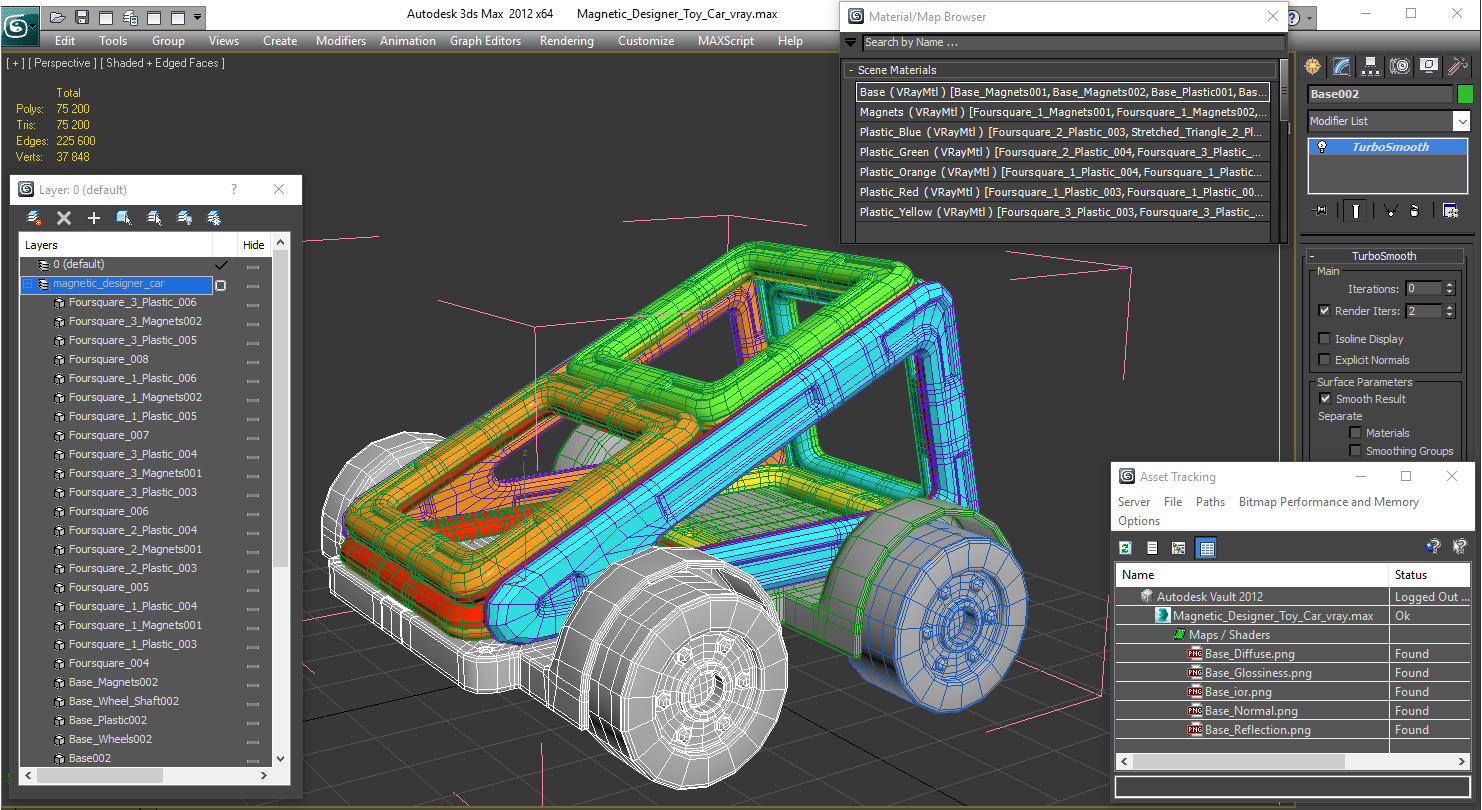Open Paths menu in Asset Tracking
The width and height of the screenshot is (1482, 810).
[x=1210, y=502]
